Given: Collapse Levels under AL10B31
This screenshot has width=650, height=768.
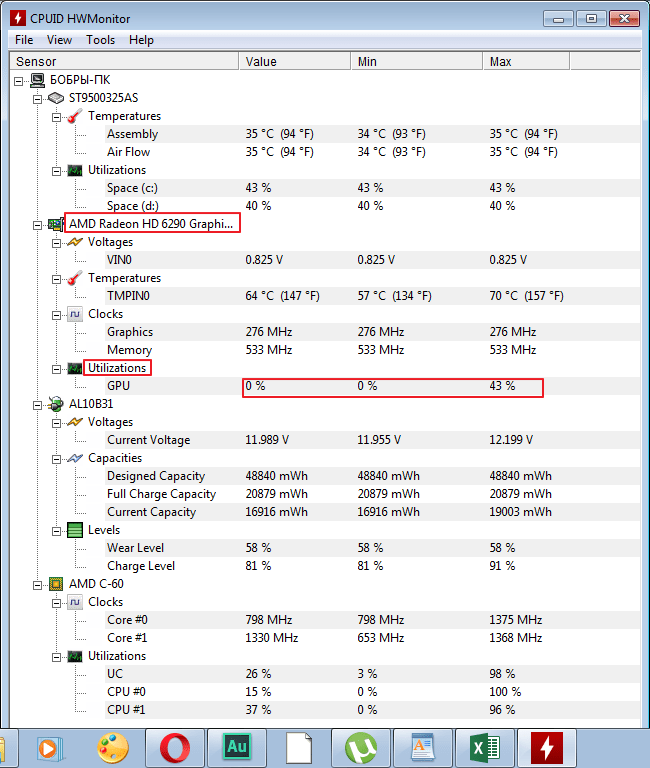Looking at the screenshot, I should click(57, 531).
